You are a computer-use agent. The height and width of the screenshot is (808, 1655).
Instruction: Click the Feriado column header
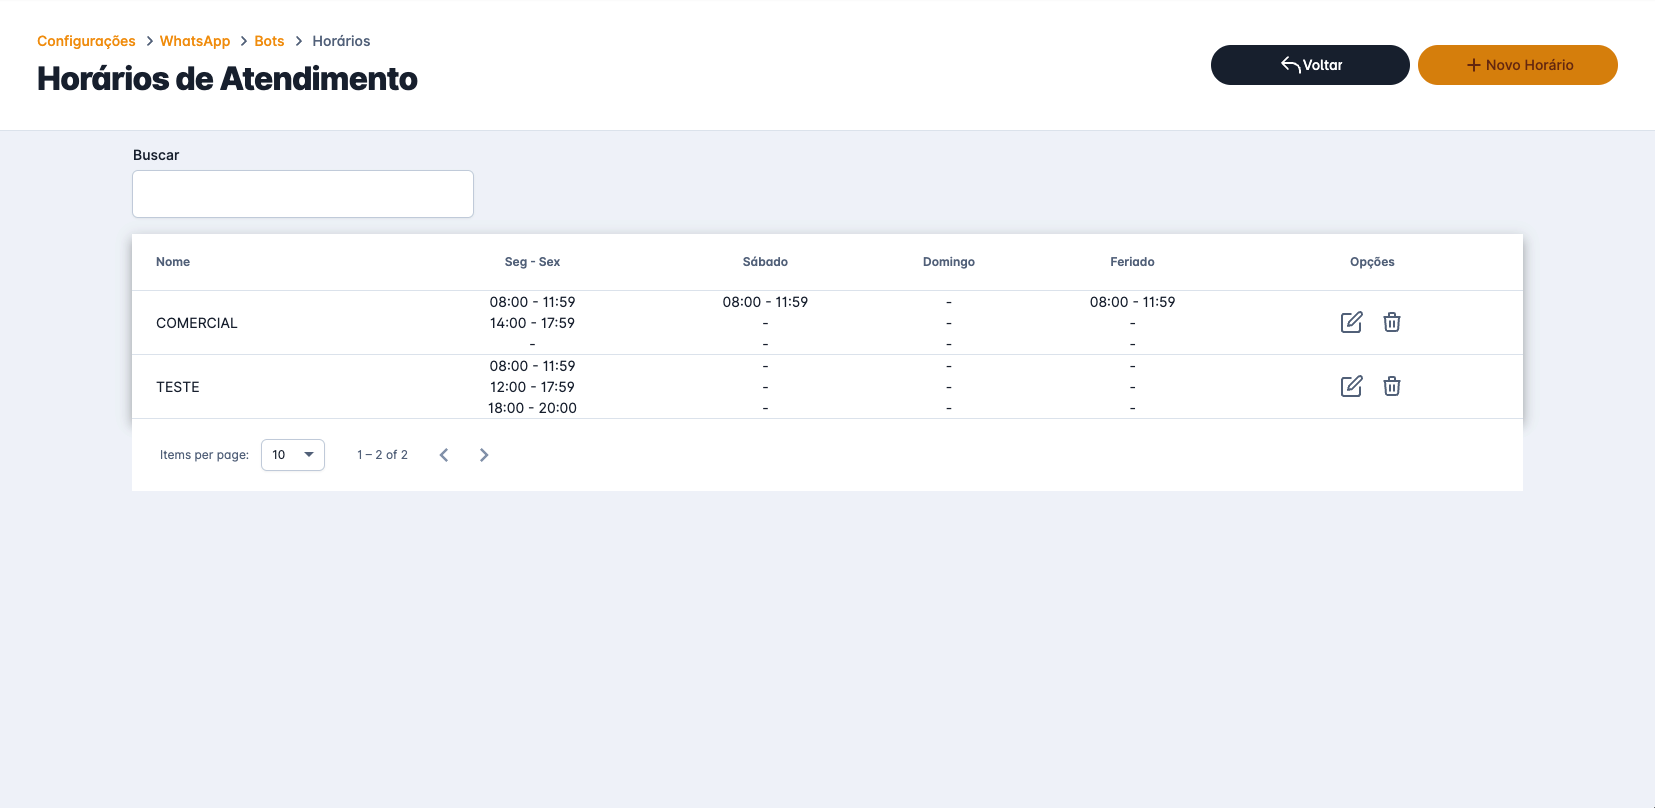coord(1132,262)
